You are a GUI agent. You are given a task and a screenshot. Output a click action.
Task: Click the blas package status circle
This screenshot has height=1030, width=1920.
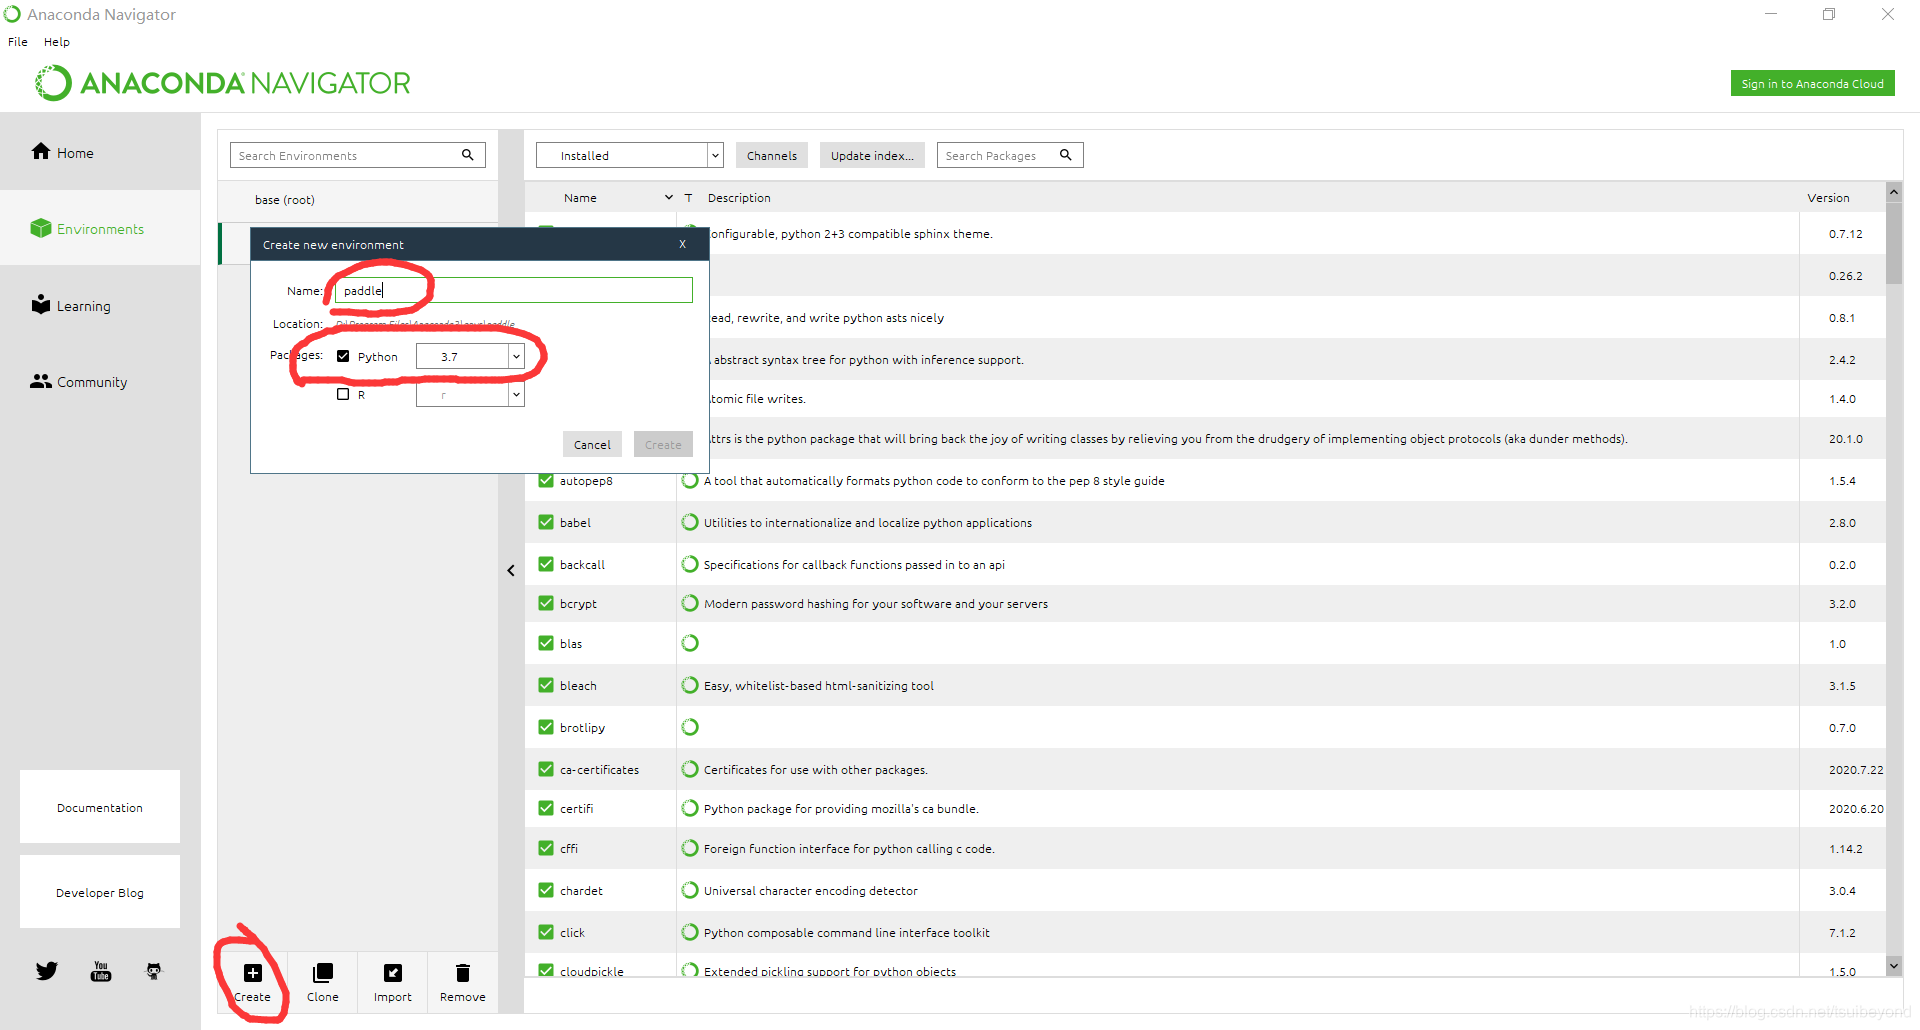[x=690, y=643]
